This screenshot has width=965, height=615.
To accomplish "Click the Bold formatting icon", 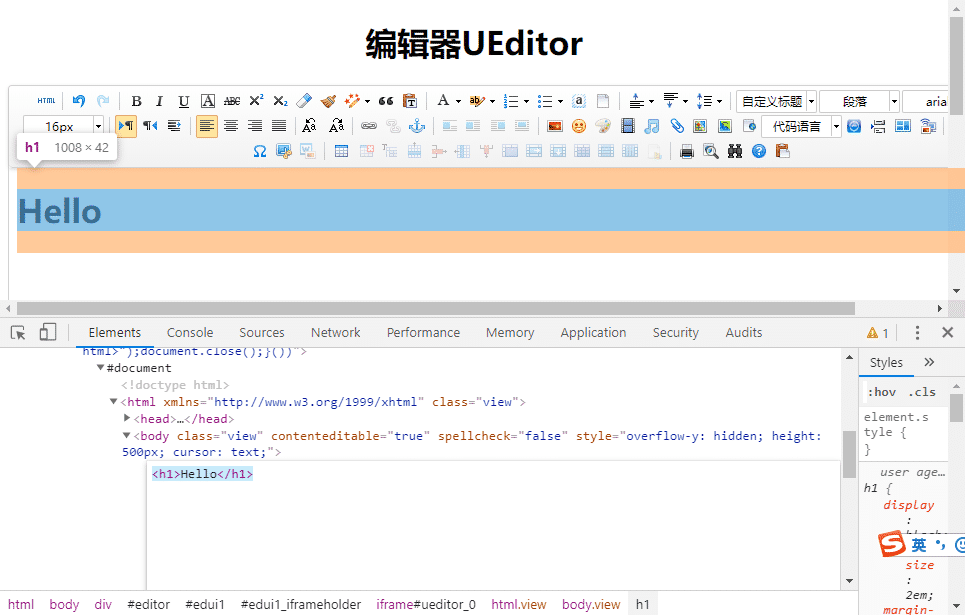I will click(137, 101).
